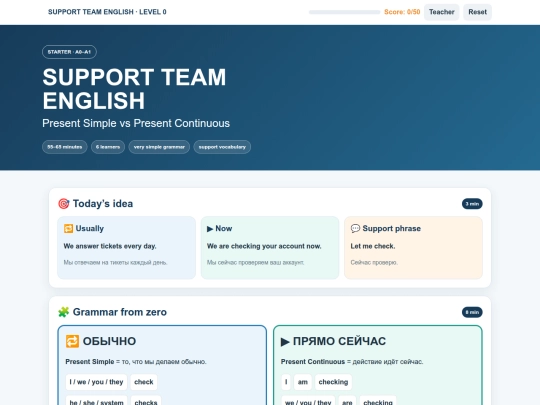The image size is (540, 405).
Task: Click the puzzle icon beside Grammar from zero
Action: pos(63,312)
